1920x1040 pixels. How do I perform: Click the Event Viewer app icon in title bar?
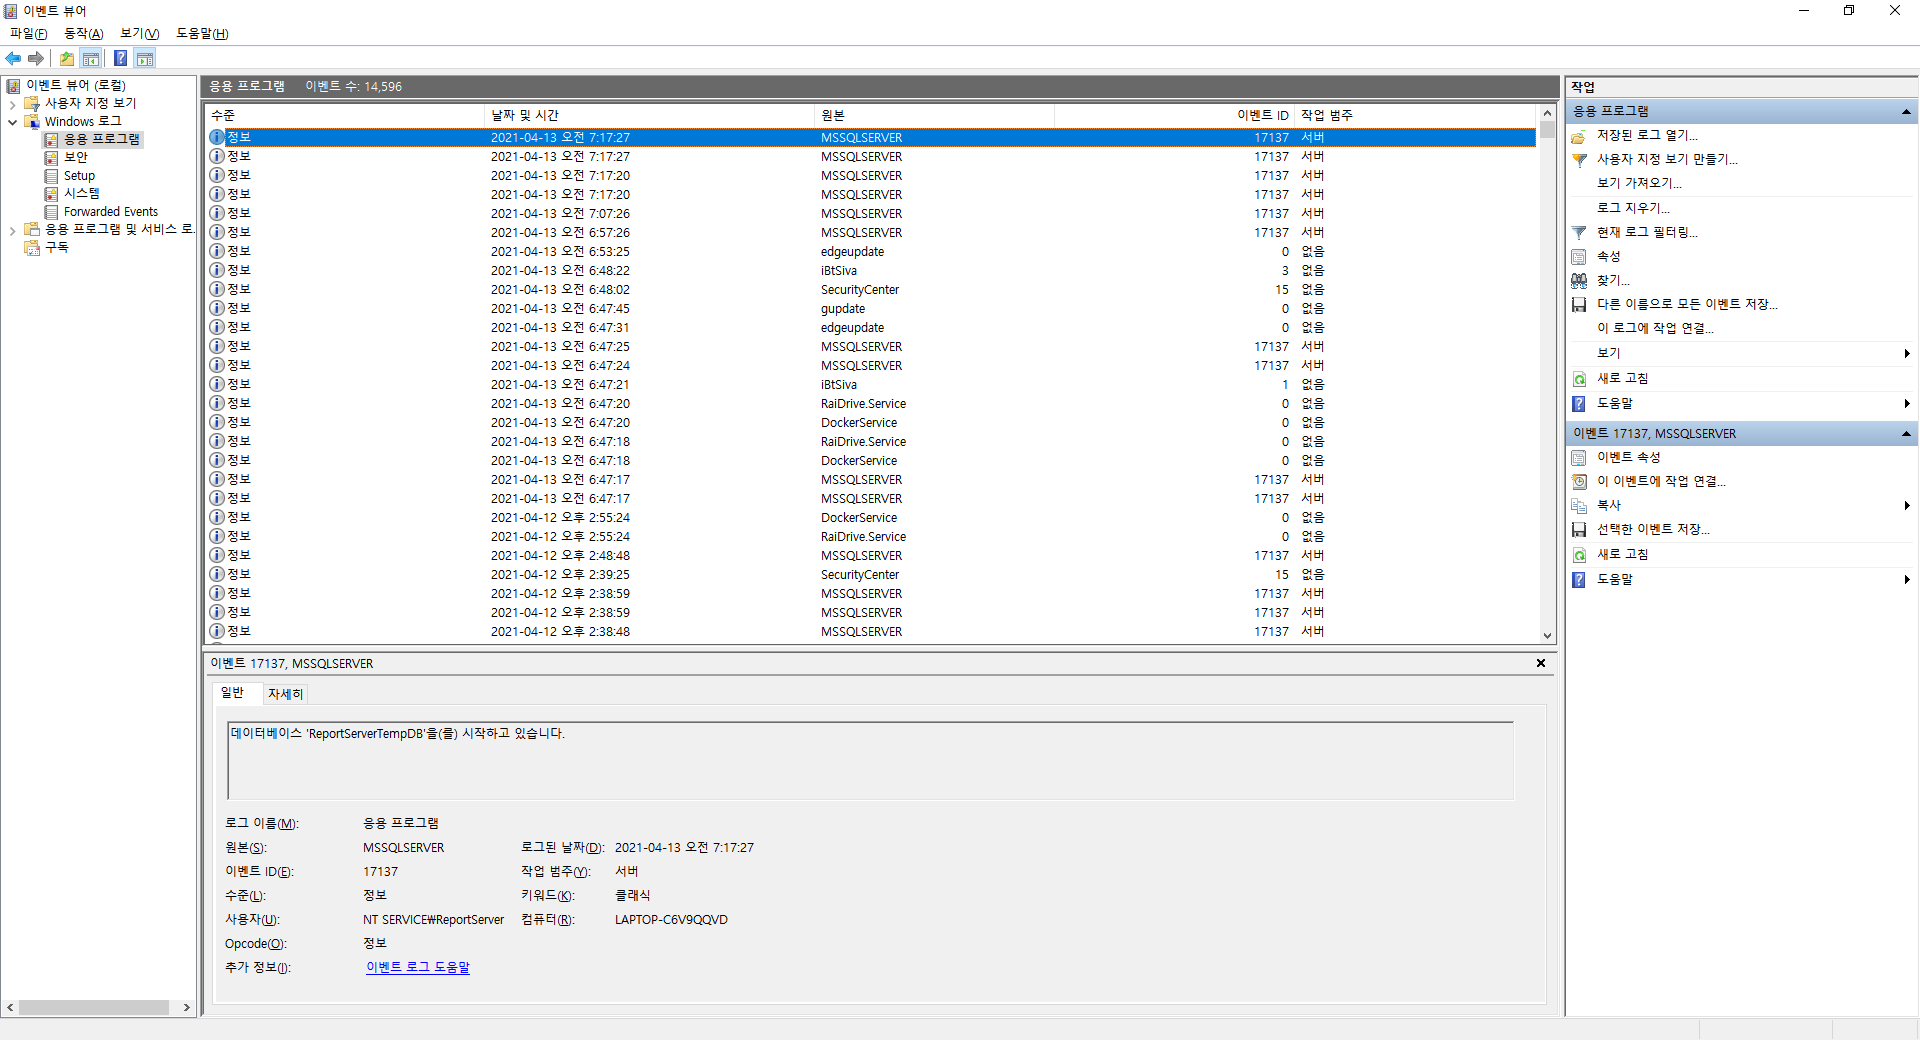[x=11, y=11]
